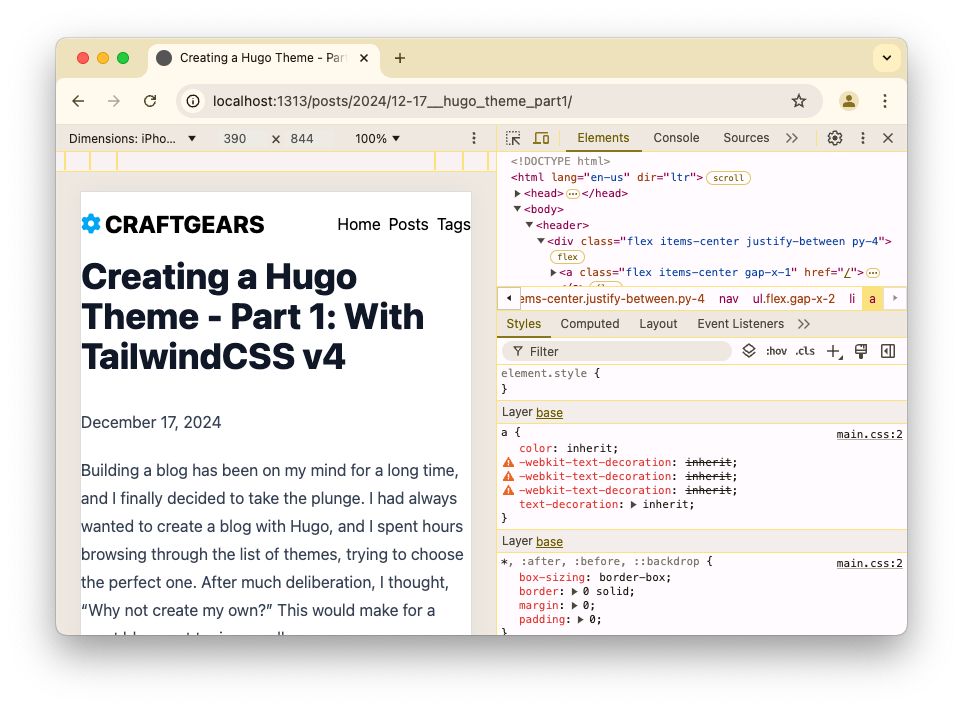Open main.css:2 link beside the a rule

869,434
